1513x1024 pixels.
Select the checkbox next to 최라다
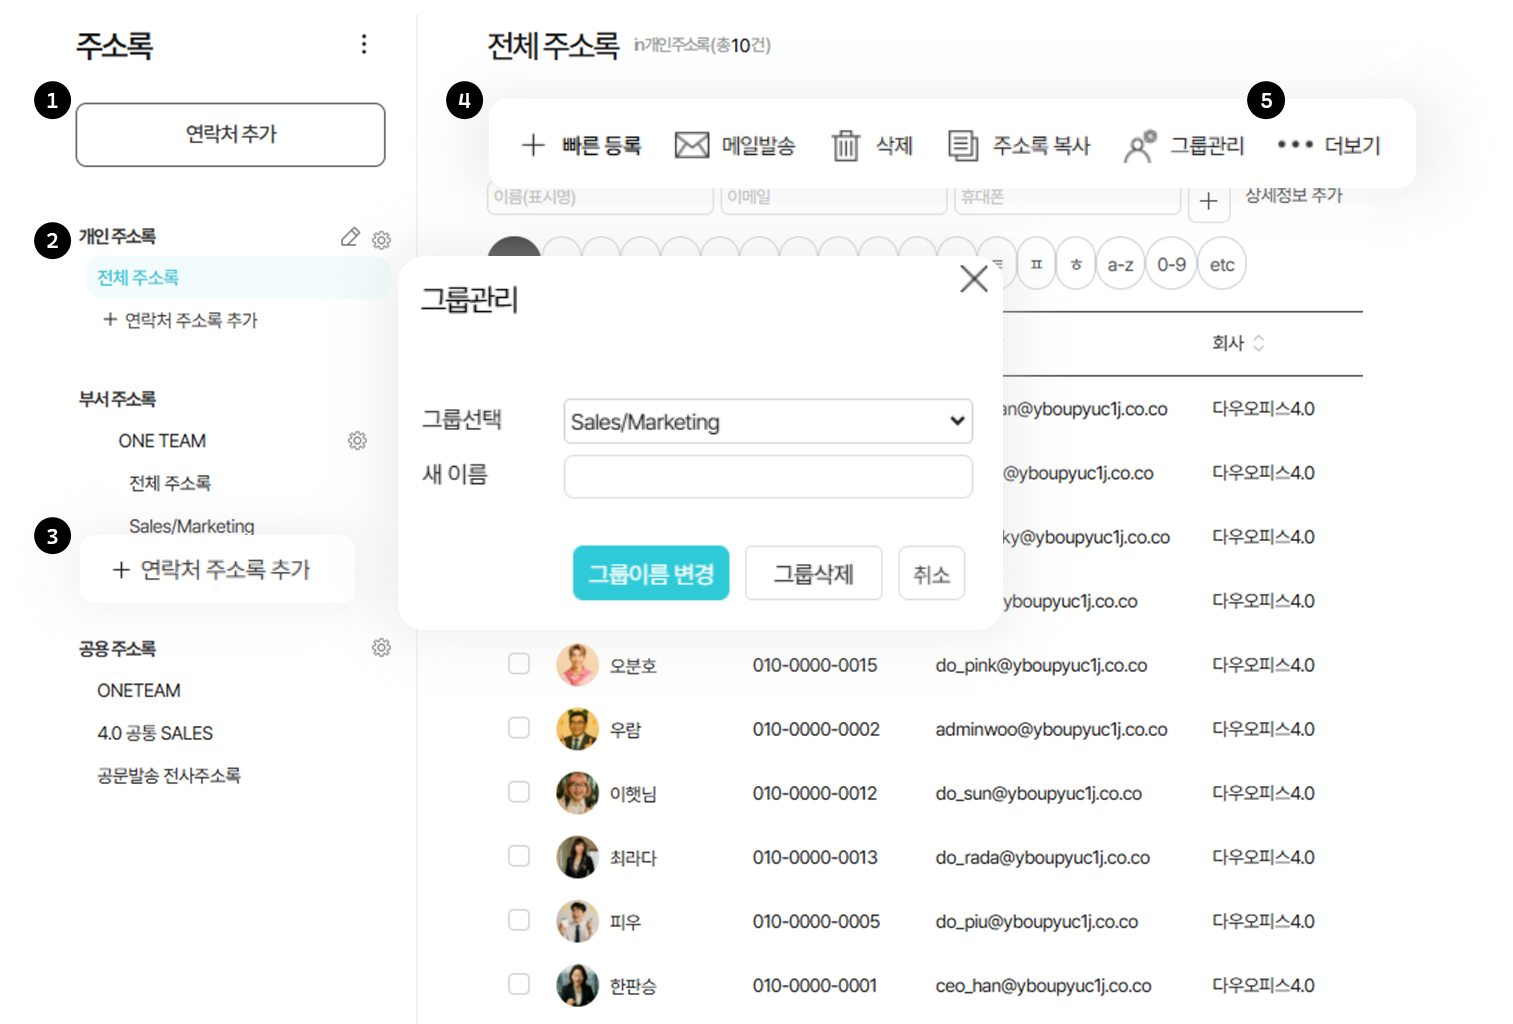519,856
